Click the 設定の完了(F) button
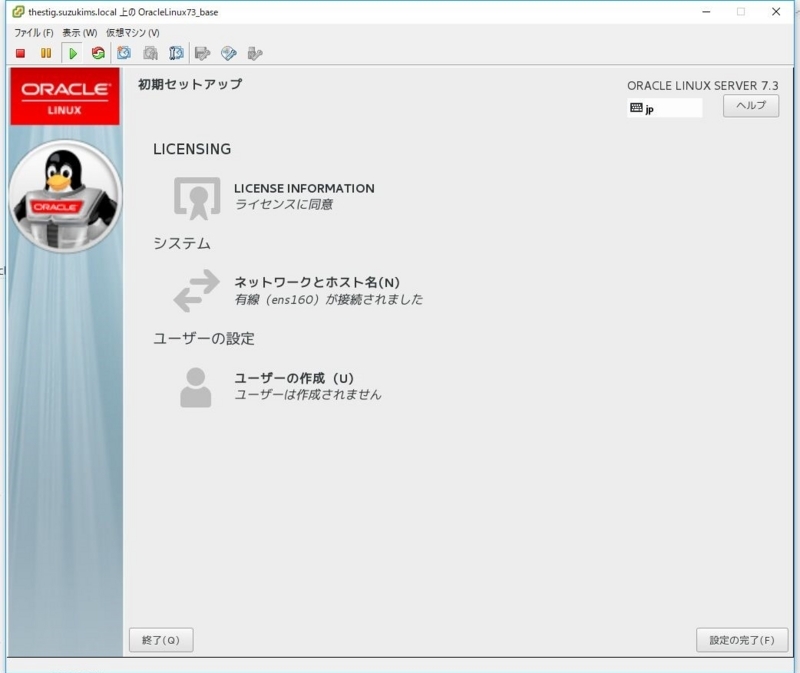This screenshot has height=673, width=800. click(x=742, y=640)
